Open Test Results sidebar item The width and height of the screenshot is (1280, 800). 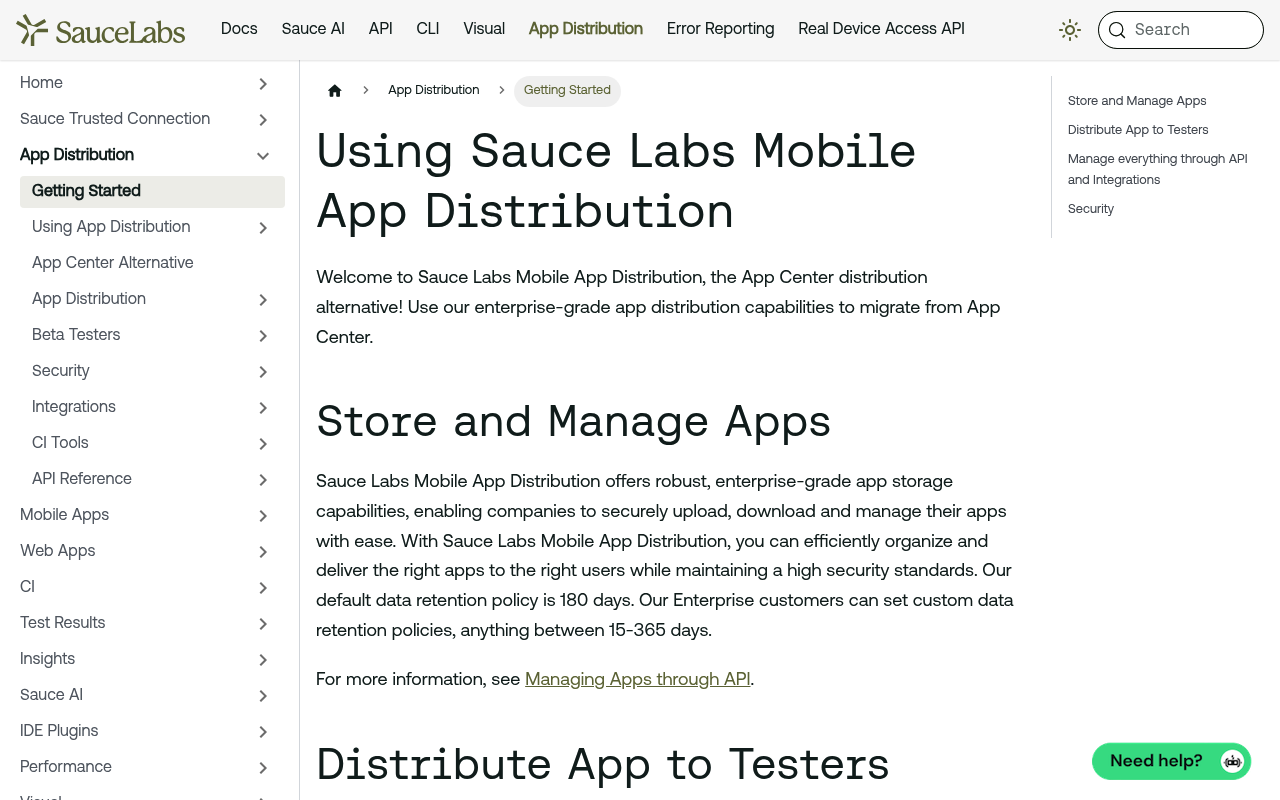pyautogui.click(x=63, y=623)
